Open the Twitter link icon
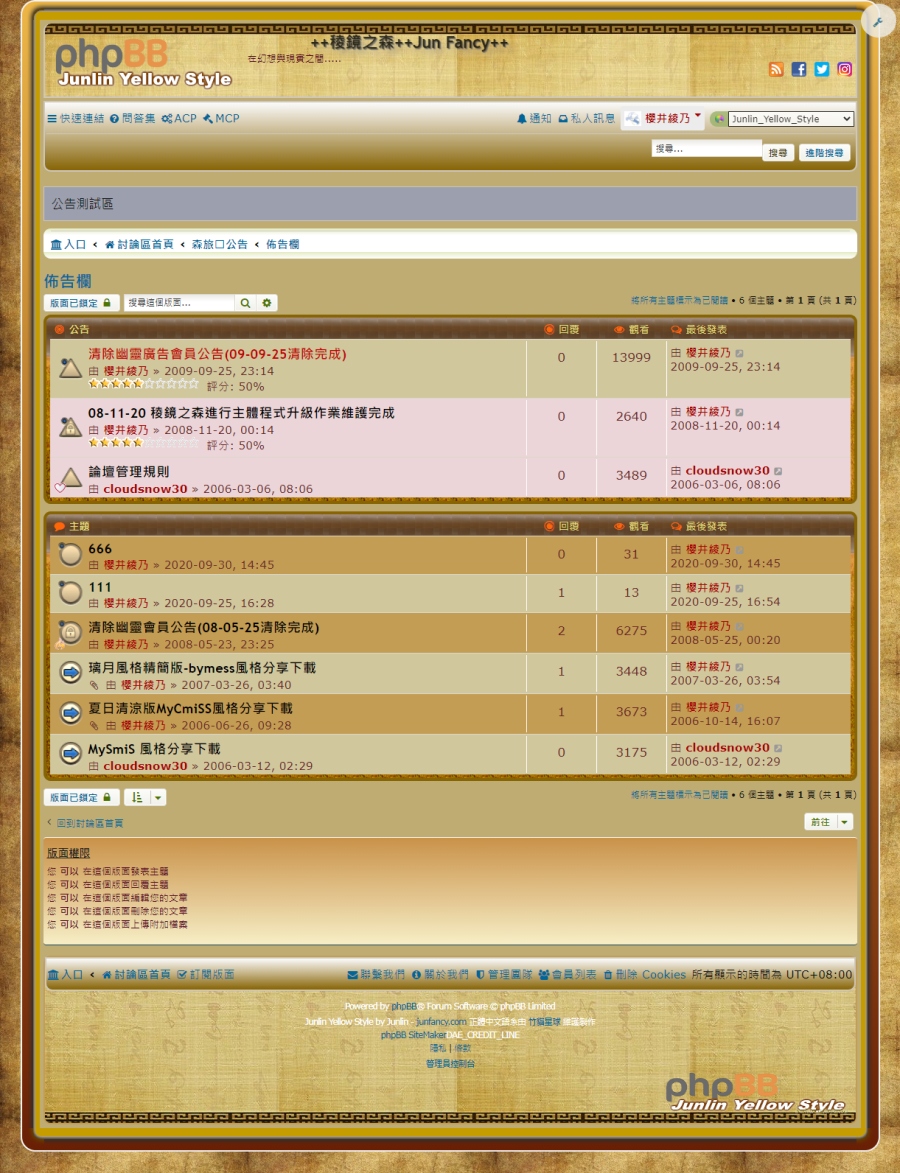This screenshot has height=1173, width=900. pos(822,69)
